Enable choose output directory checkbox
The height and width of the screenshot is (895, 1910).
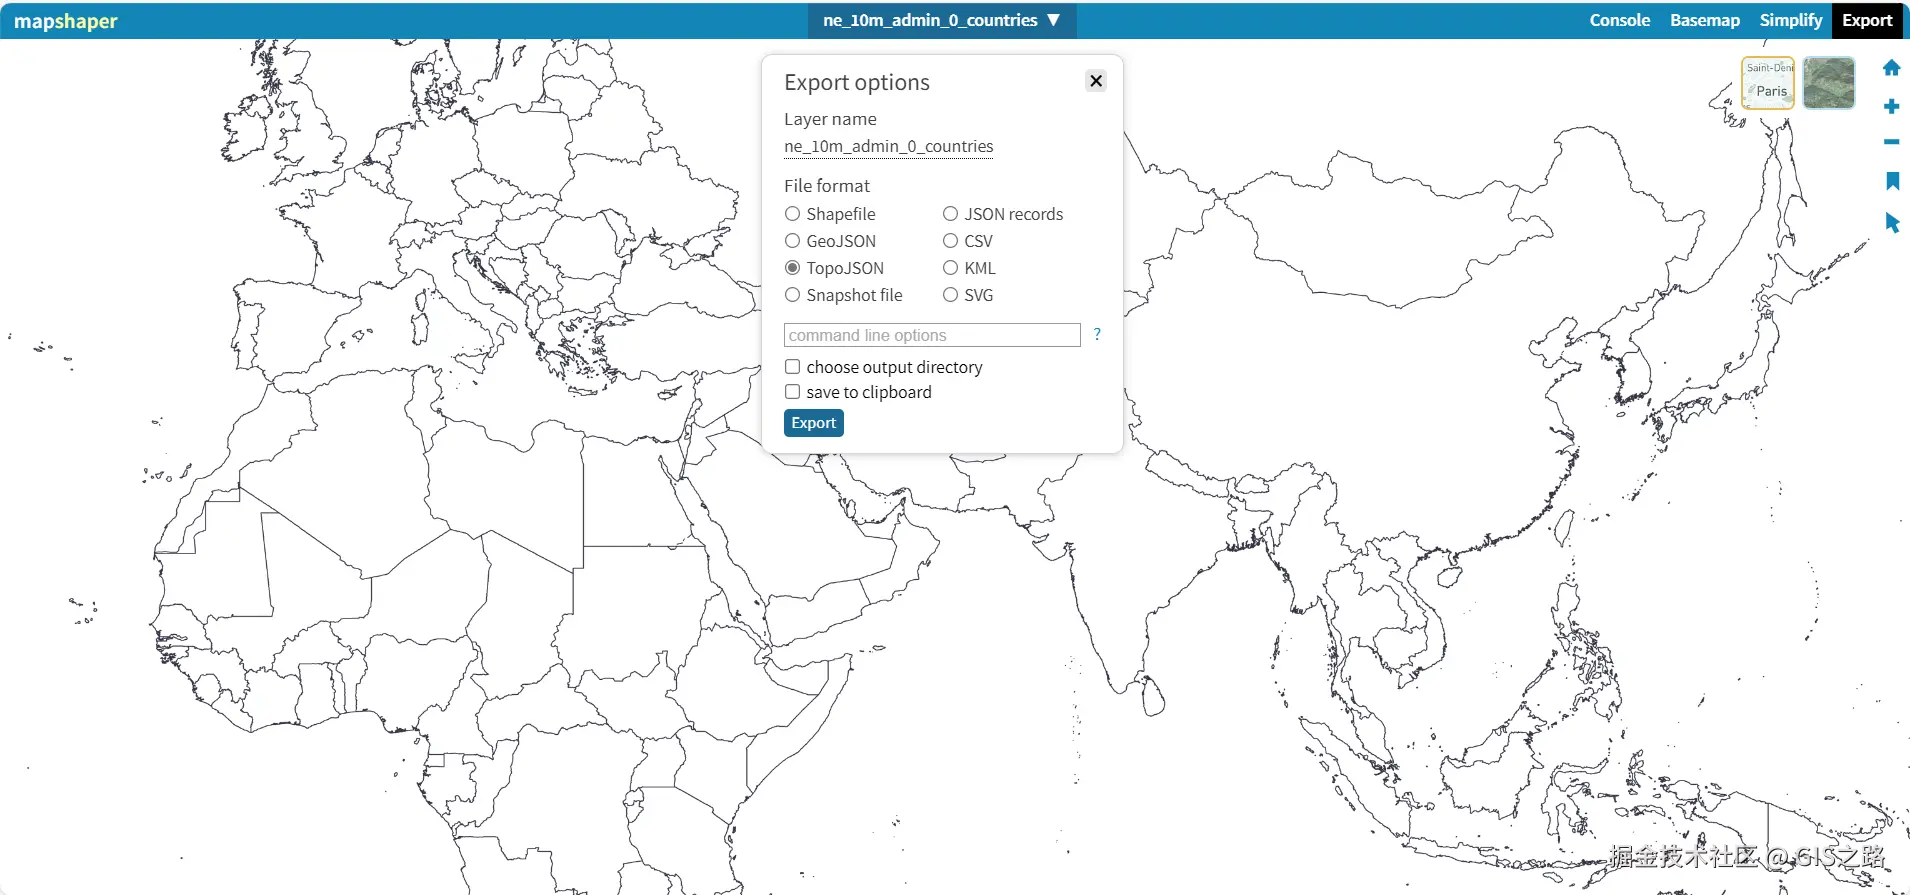[792, 367]
